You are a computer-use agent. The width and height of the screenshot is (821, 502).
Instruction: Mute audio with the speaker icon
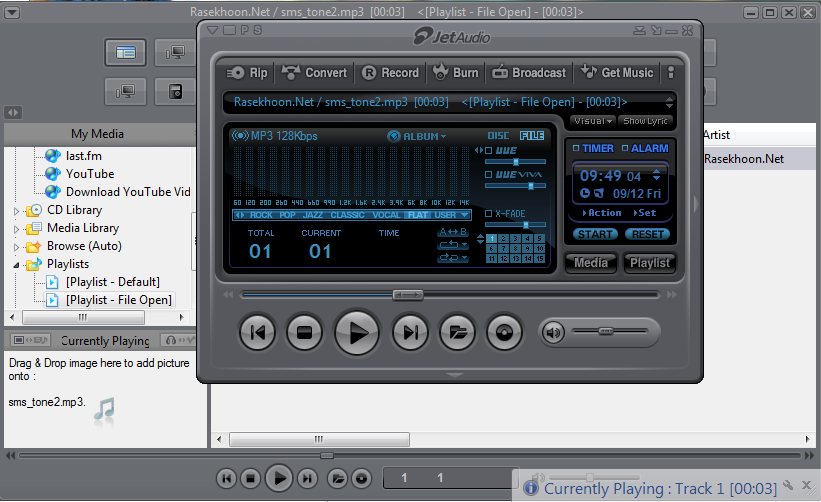(x=553, y=332)
